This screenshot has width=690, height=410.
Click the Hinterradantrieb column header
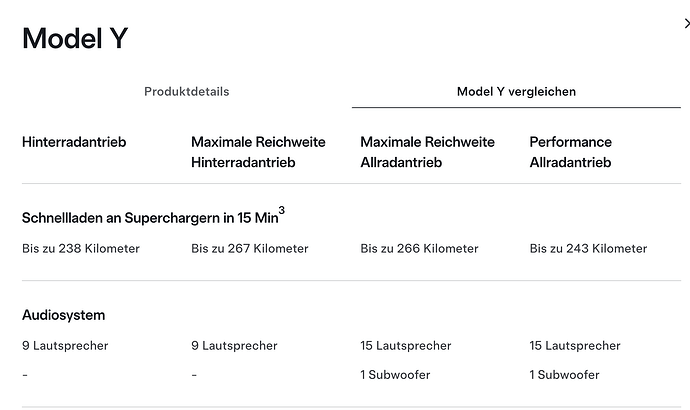(x=74, y=142)
